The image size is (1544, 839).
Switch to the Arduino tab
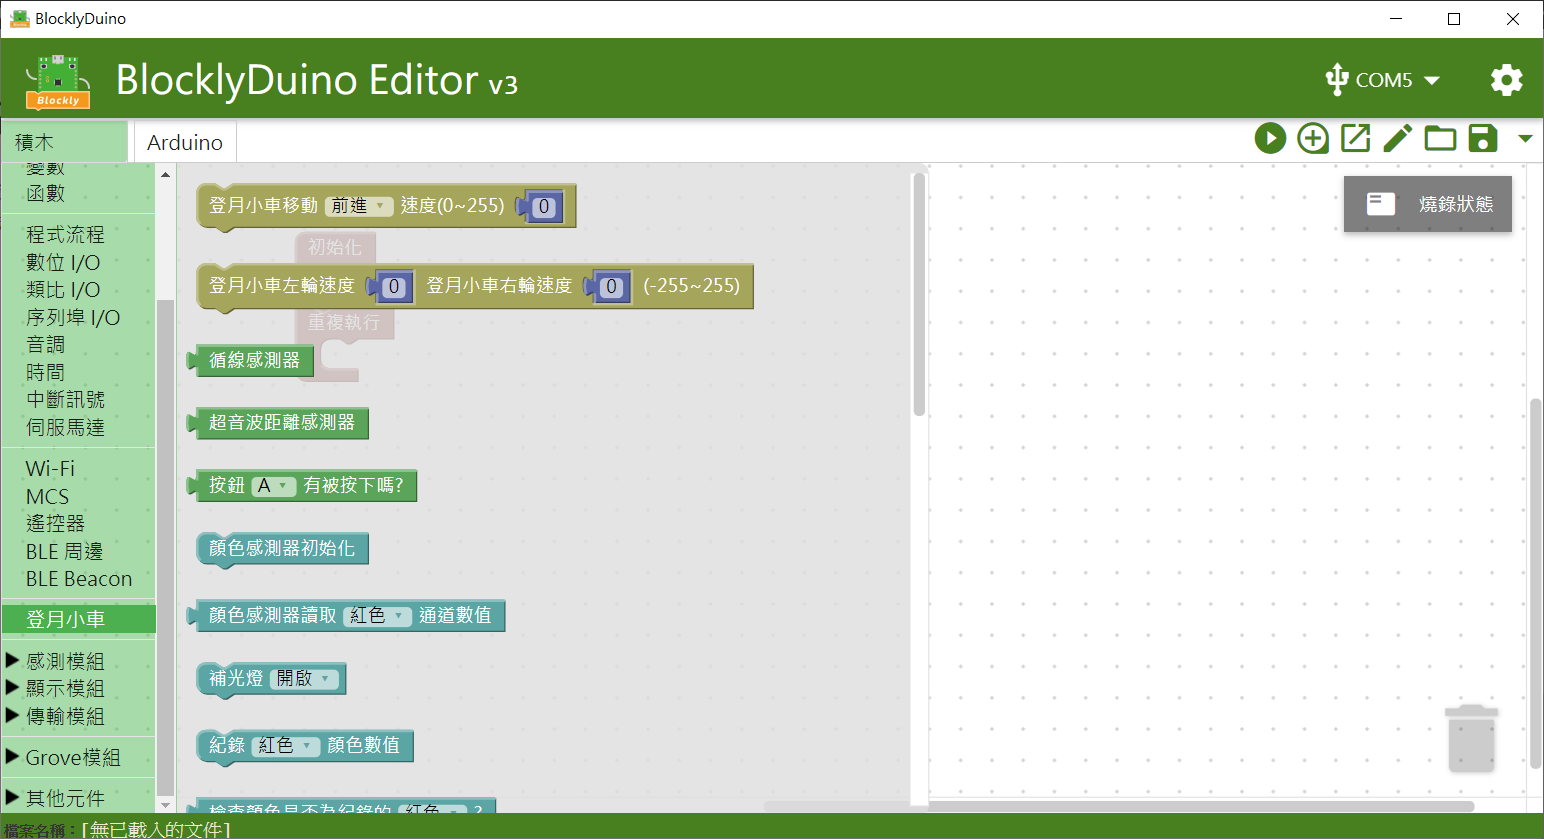[185, 143]
